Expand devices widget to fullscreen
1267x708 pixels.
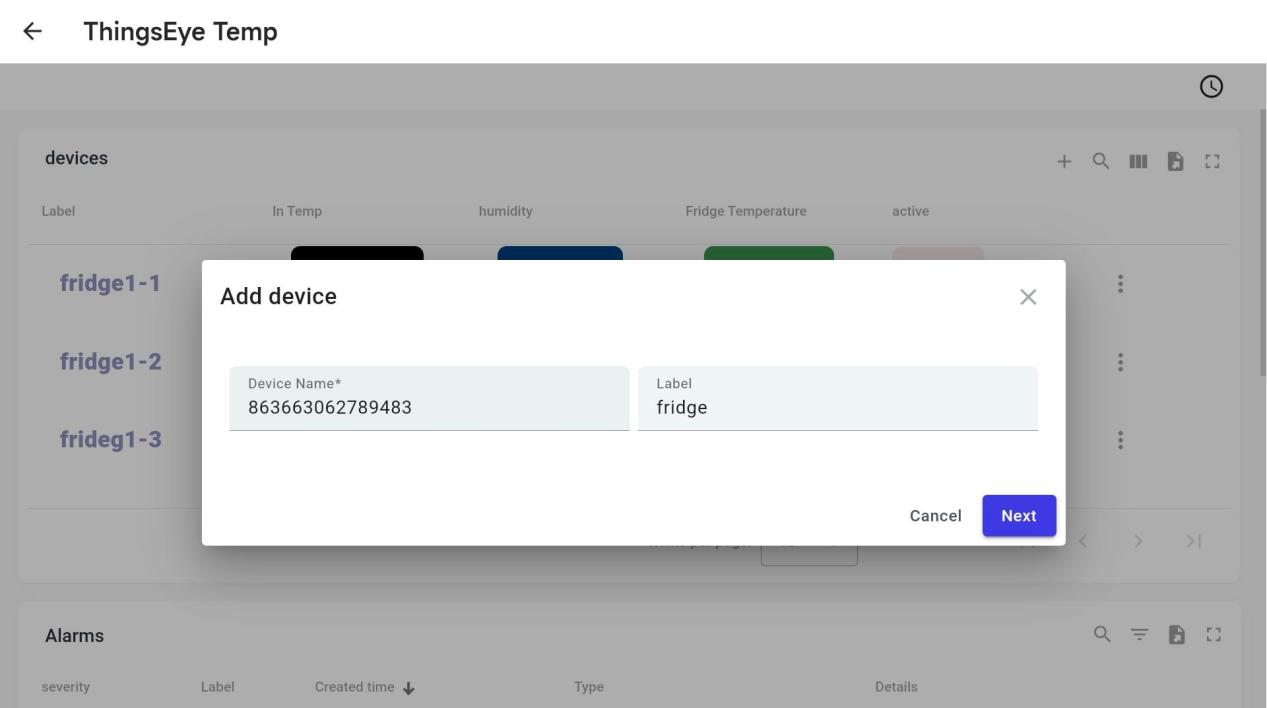click(1213, 161)
